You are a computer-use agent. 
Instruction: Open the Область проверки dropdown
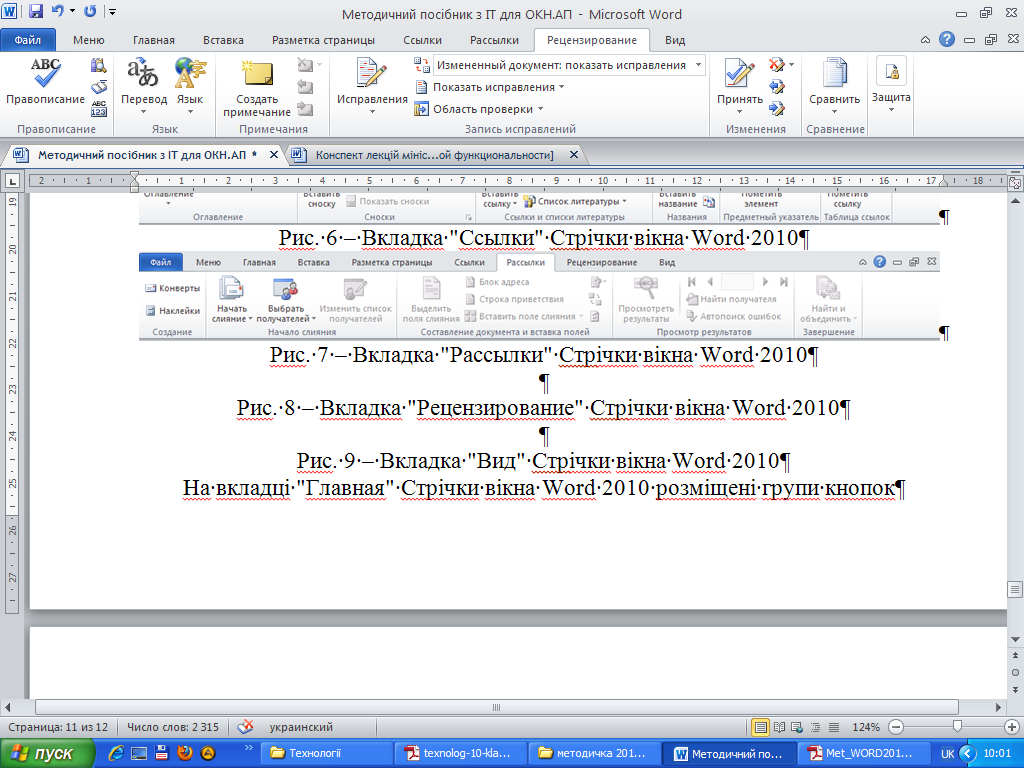479,109
